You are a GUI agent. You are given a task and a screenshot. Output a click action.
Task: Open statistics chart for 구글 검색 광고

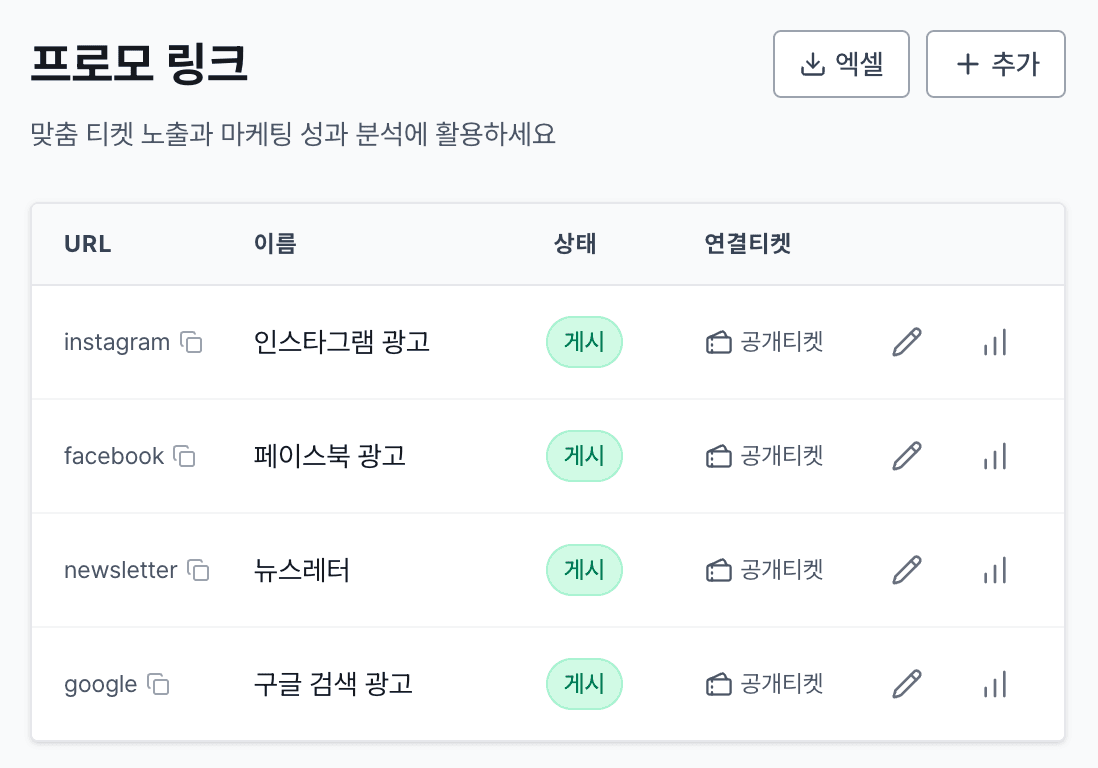[994, 684]
